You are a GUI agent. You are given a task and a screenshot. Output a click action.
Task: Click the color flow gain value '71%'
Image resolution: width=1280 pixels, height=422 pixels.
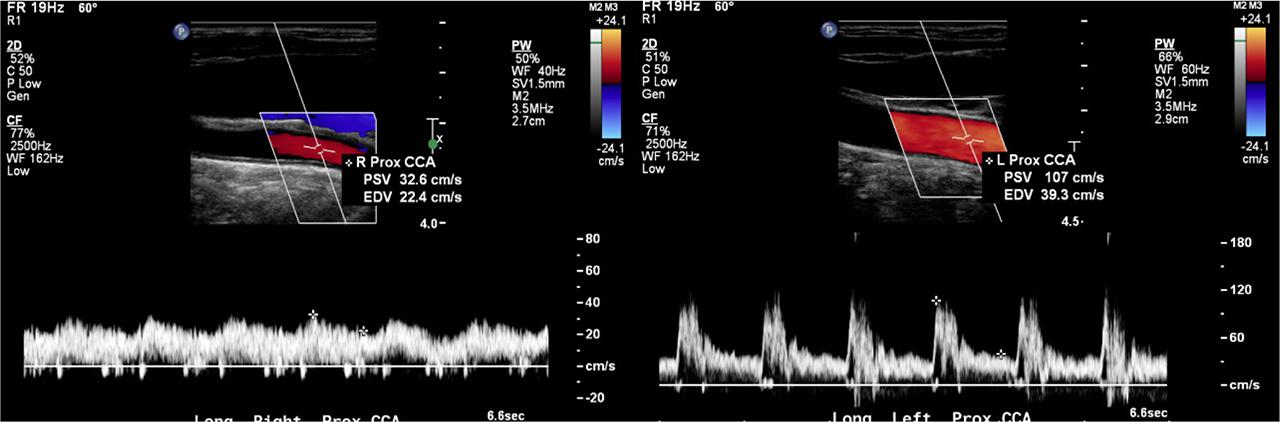(659, 131)
